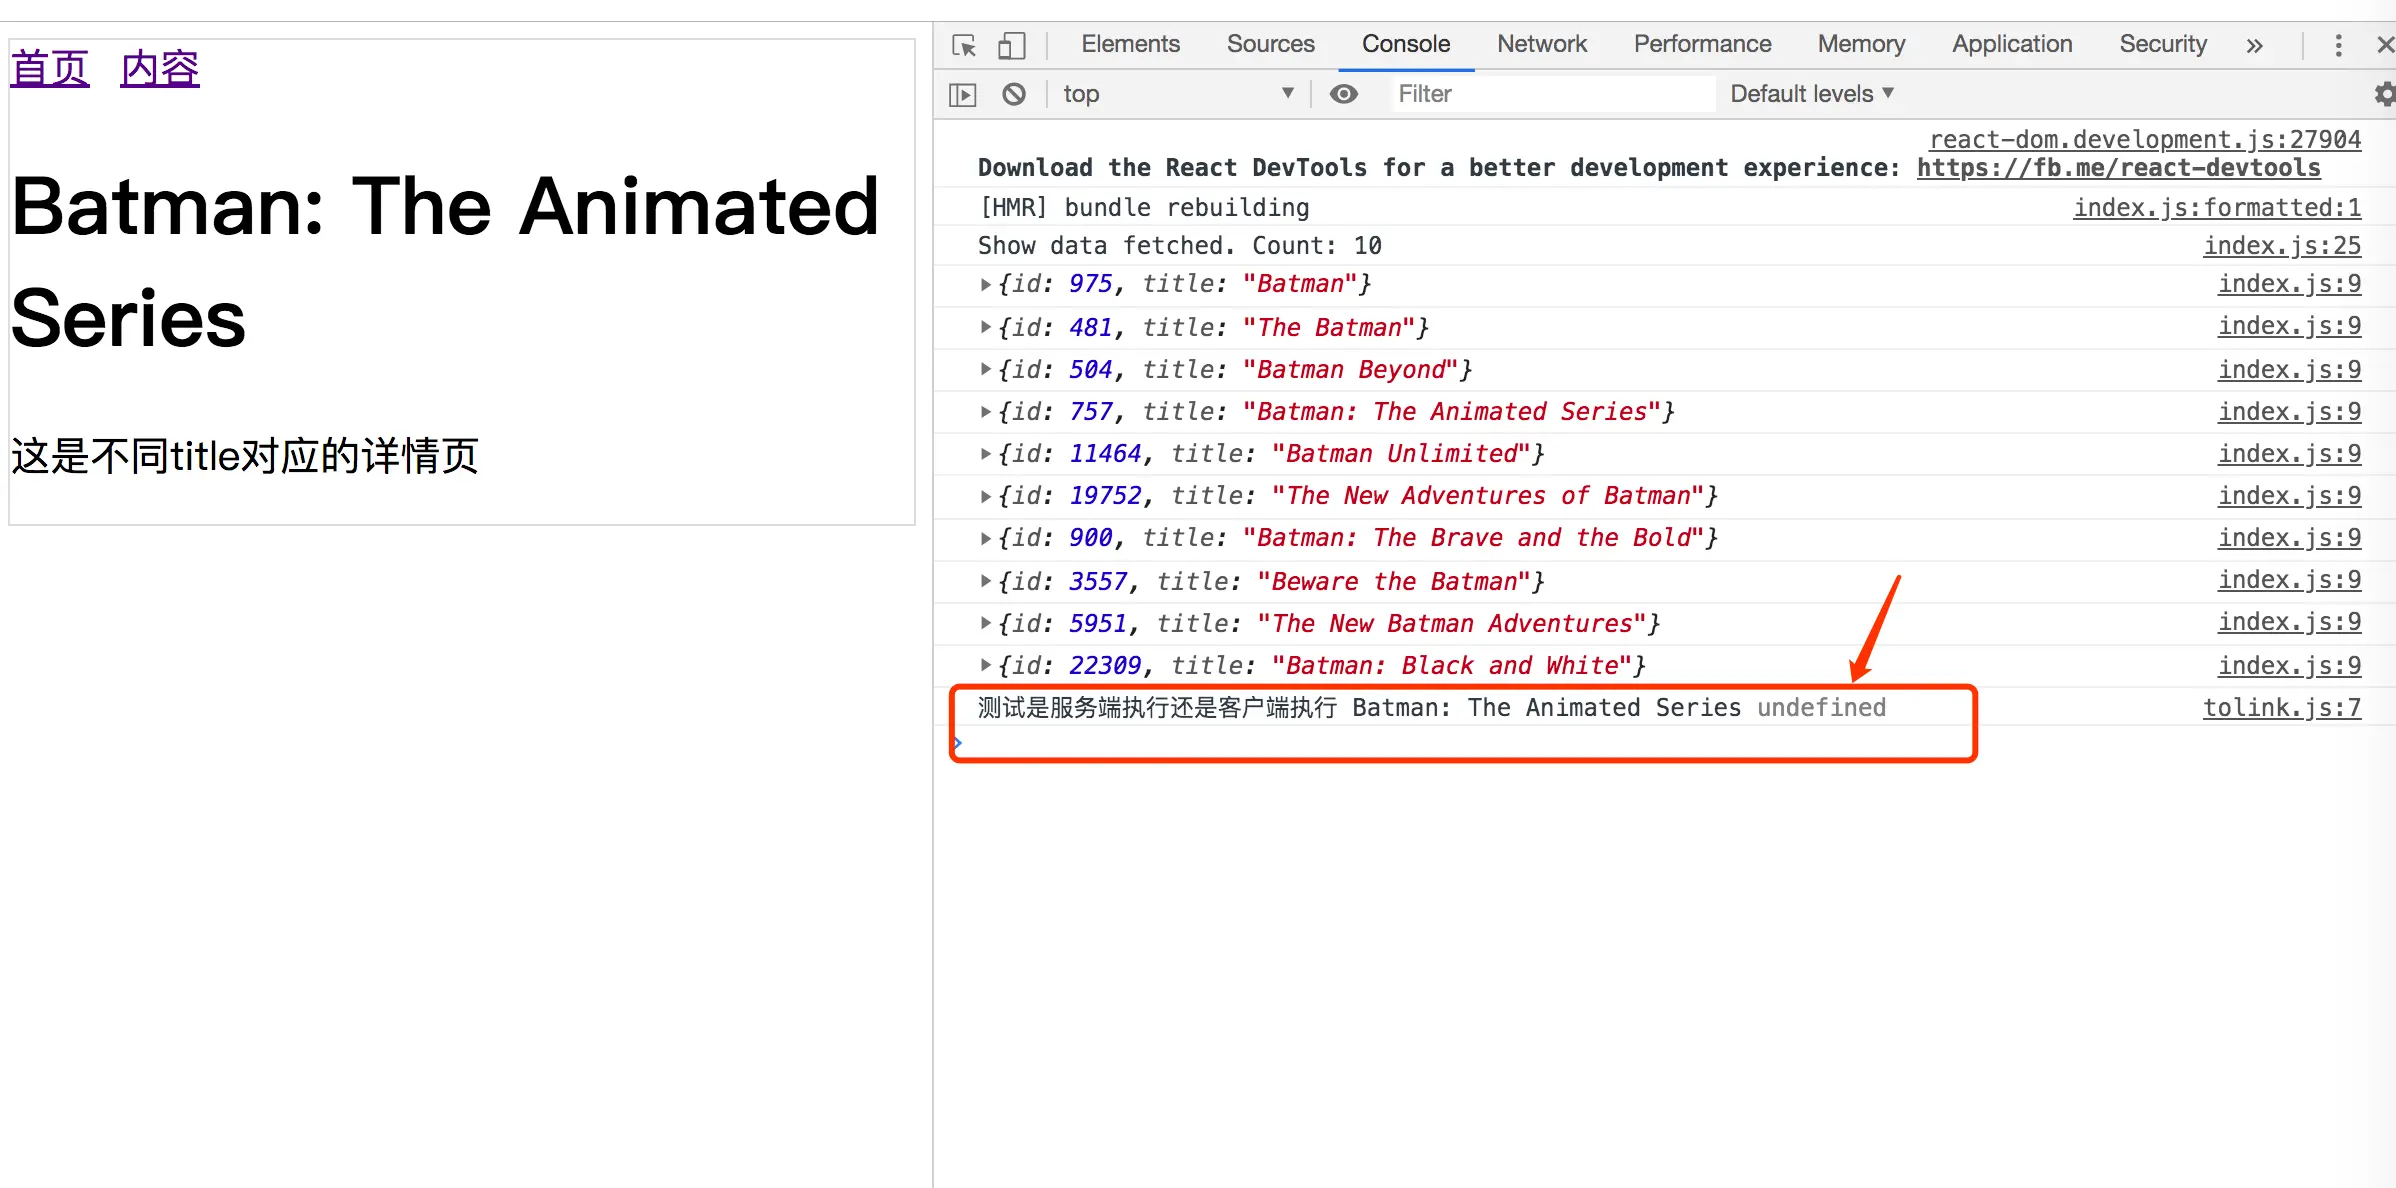2396x1188 pixels.
Task: Show more DevTools tabs chevron
Action: coord(2254,45)
